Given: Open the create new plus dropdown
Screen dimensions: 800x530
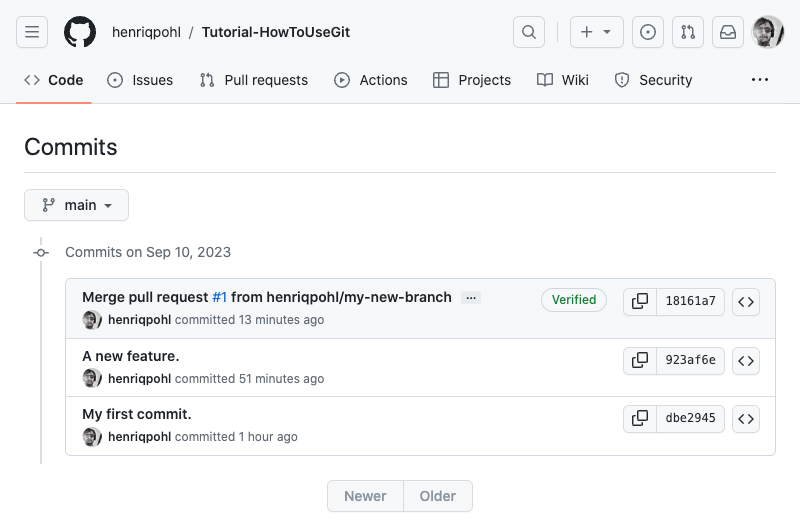Looking at the screenshot, I should [596, 32].
